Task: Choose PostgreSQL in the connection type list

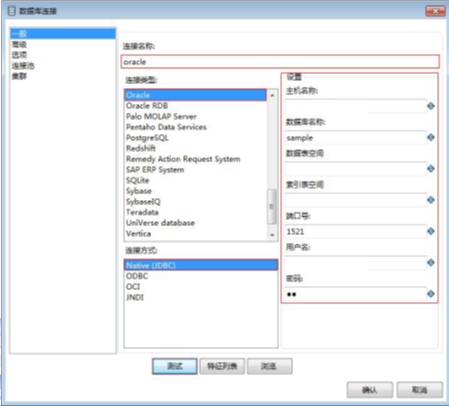Action: (195, 138)
